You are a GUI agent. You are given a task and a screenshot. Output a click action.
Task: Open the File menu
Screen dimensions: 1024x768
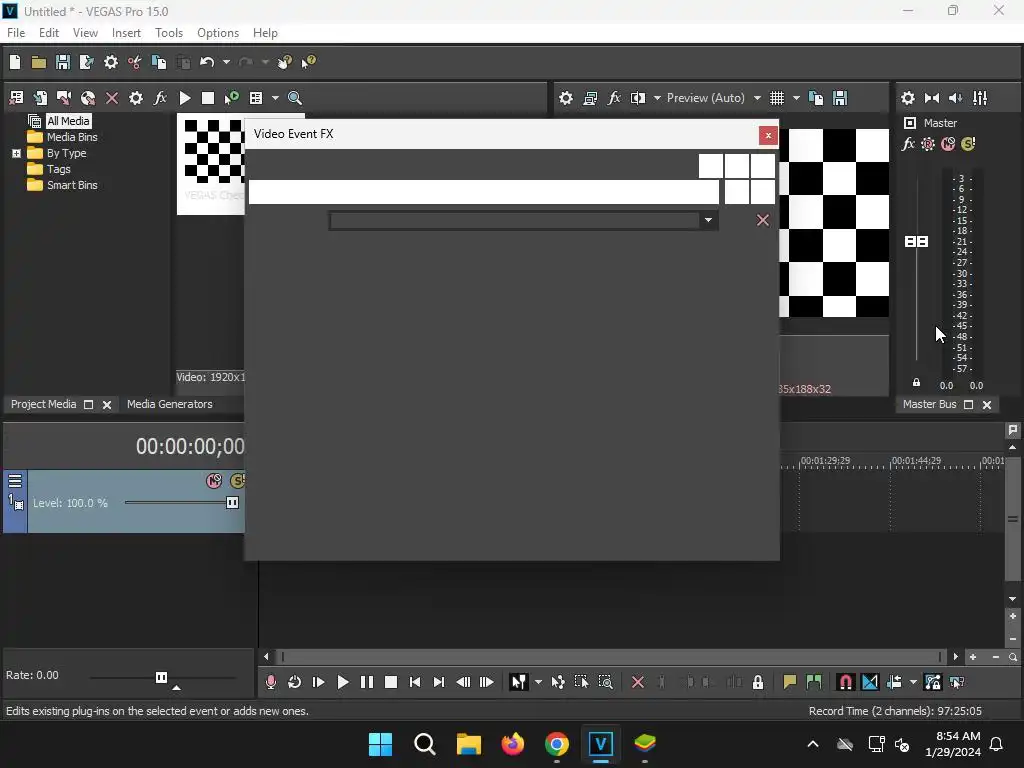pyautogui.click(x=16, y=33)
